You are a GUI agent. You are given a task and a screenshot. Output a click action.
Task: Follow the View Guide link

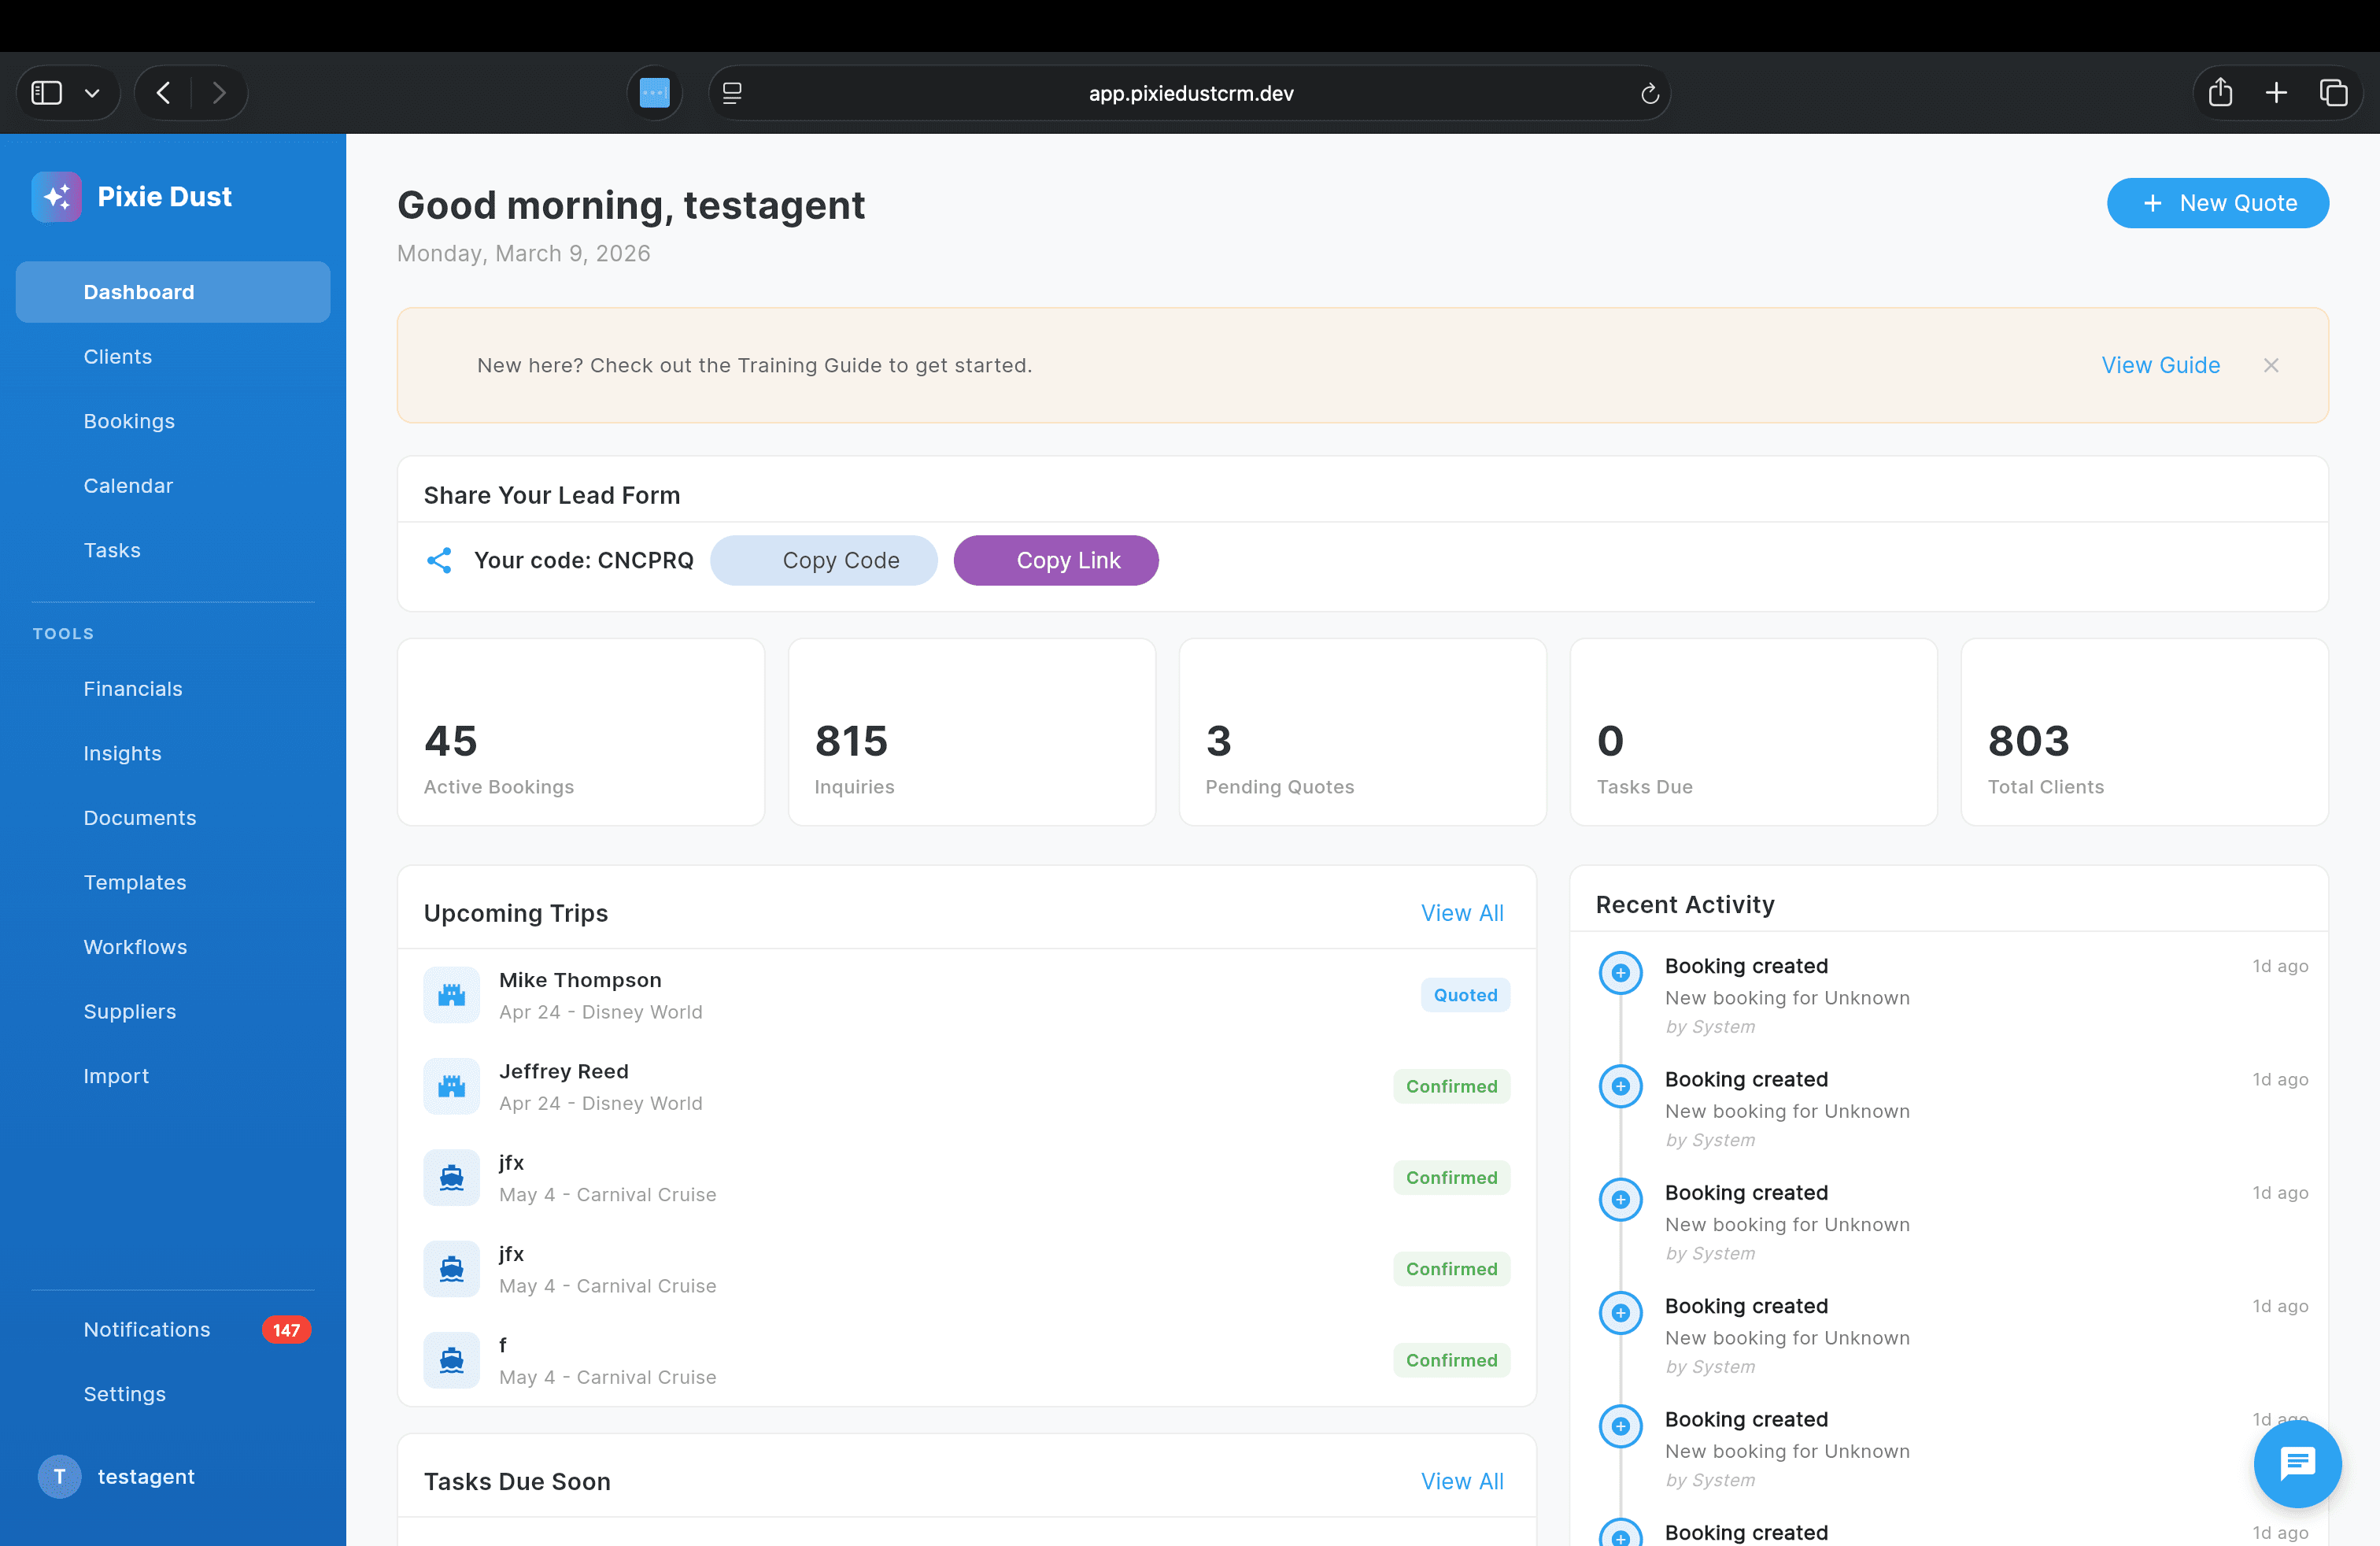pos(2160,365)
